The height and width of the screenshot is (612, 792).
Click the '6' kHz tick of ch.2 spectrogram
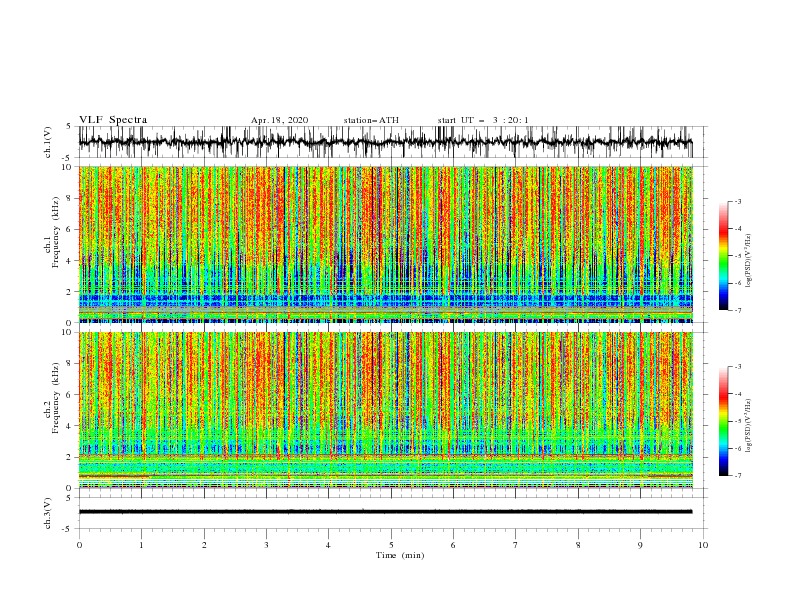70,395
